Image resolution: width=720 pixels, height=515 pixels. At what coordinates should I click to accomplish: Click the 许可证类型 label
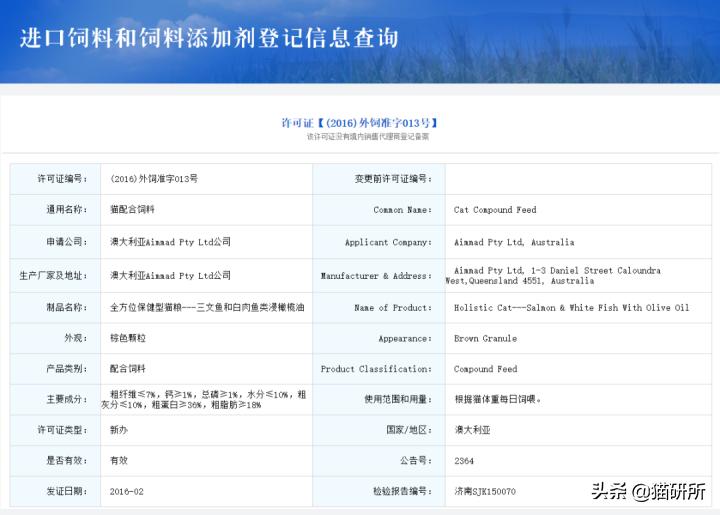pos(62,430)
